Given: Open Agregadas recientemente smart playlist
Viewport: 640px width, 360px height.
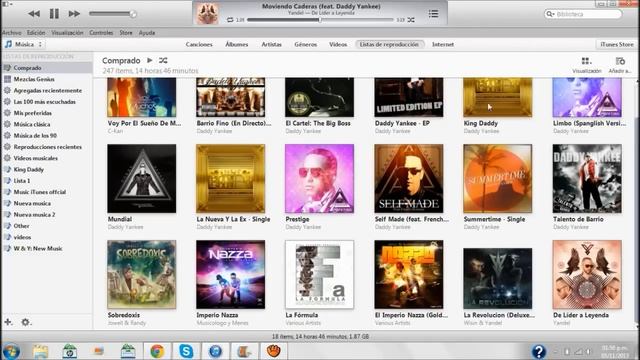Looking at the screenshot, I should [x=47, y=91].
